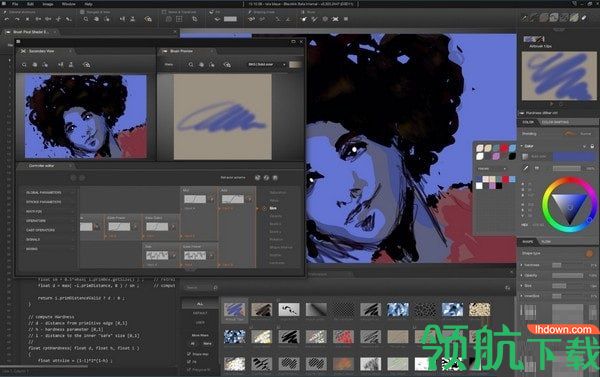600x377 pixels.
Task: Select the Brush Preview tab
Action: [181, 51]
